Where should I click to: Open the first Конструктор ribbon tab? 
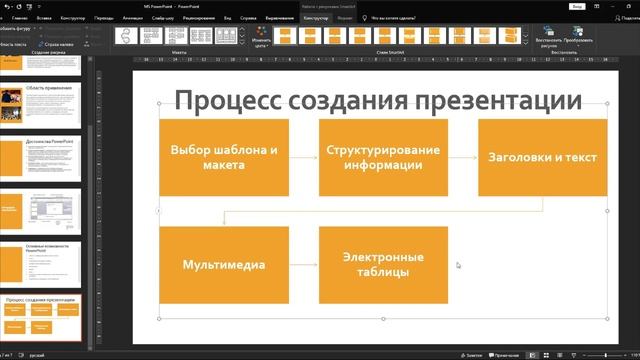click(x=73, y=18)
